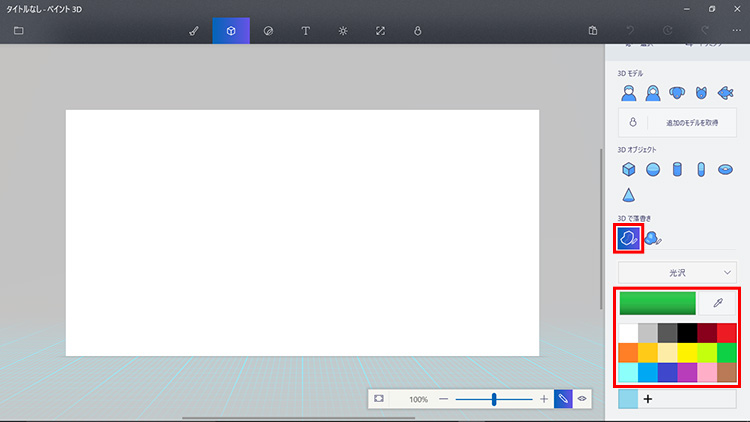Image resolution: width=750 pixels, height=422 pixels.
Task: Add a custom color with plus button
Action: click(648, 399)
